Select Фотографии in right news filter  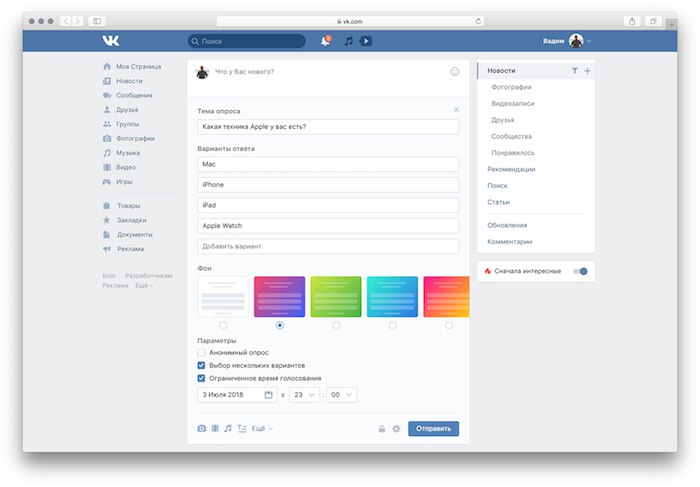[x=511, y=87]
